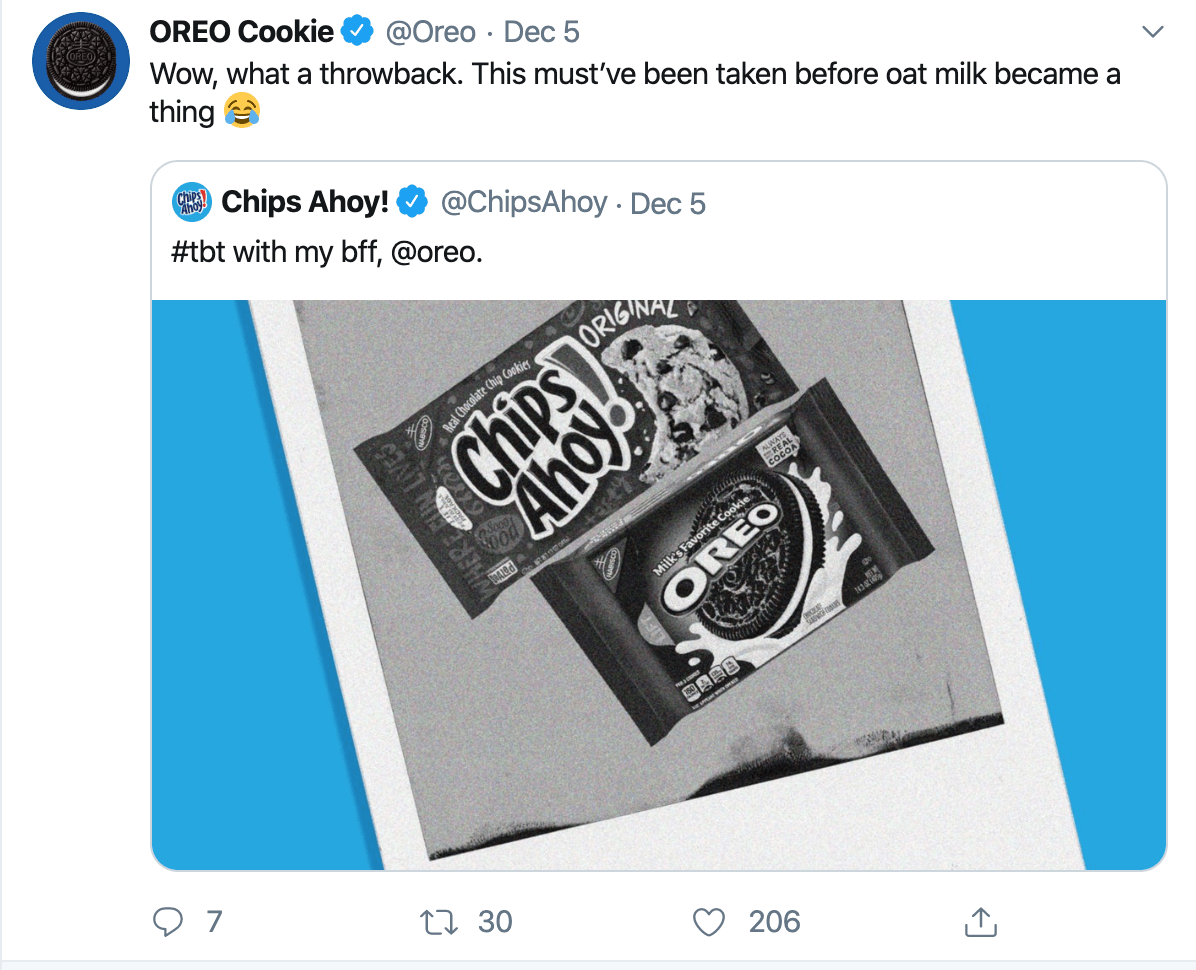Screen dimensions: 1196x970
Task: Expand the tweet options caret
Action: (1154, 31)
